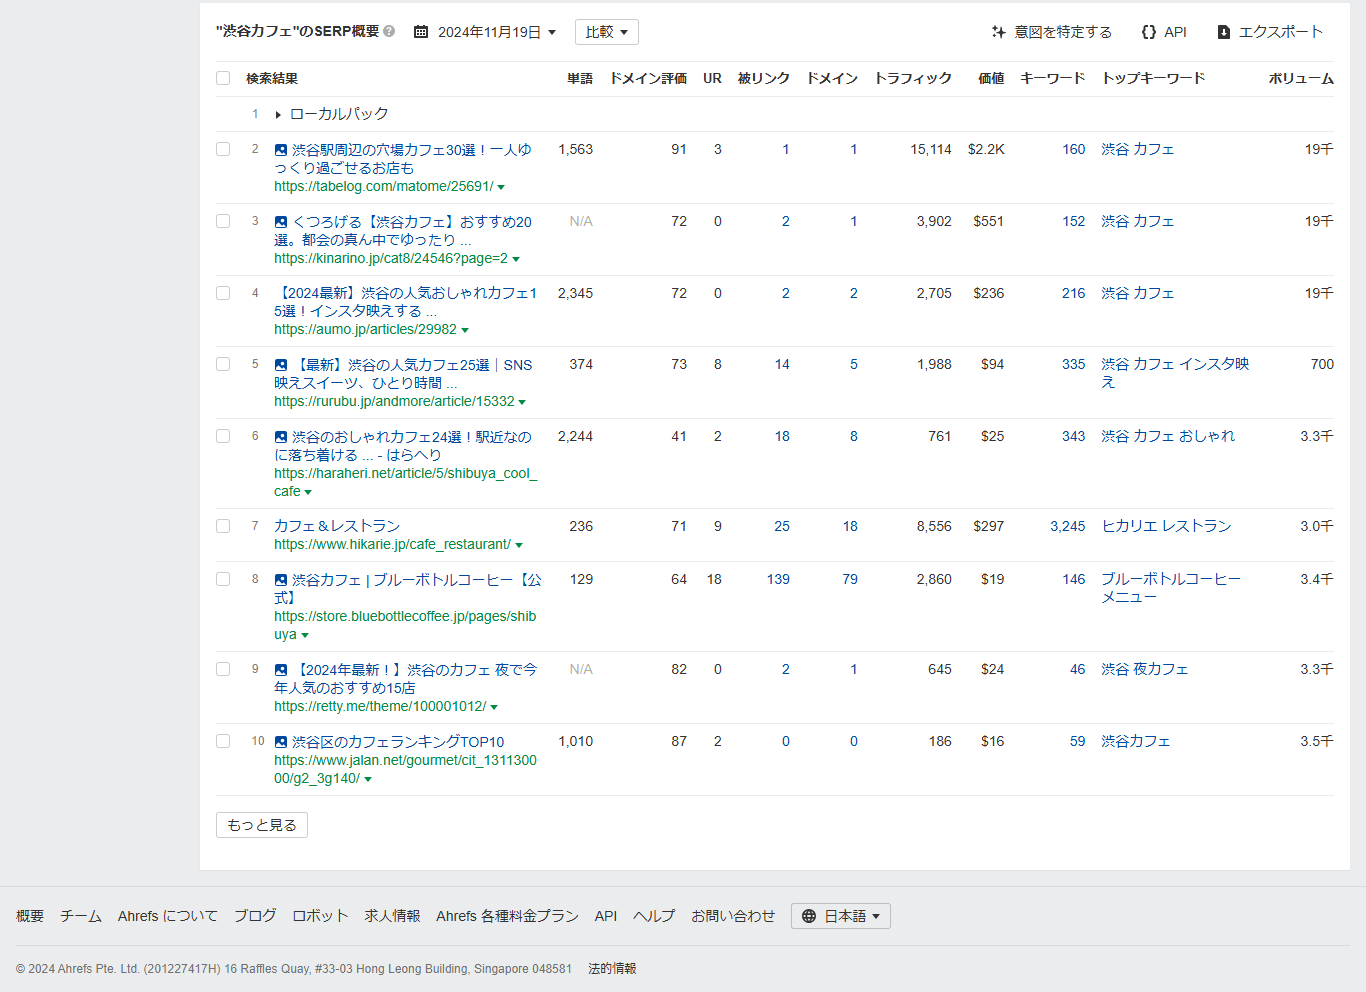Screen dimensions: 1366x992
Task: Open URL dropdown arrow for tabelog.com
Action: [501, 187]
